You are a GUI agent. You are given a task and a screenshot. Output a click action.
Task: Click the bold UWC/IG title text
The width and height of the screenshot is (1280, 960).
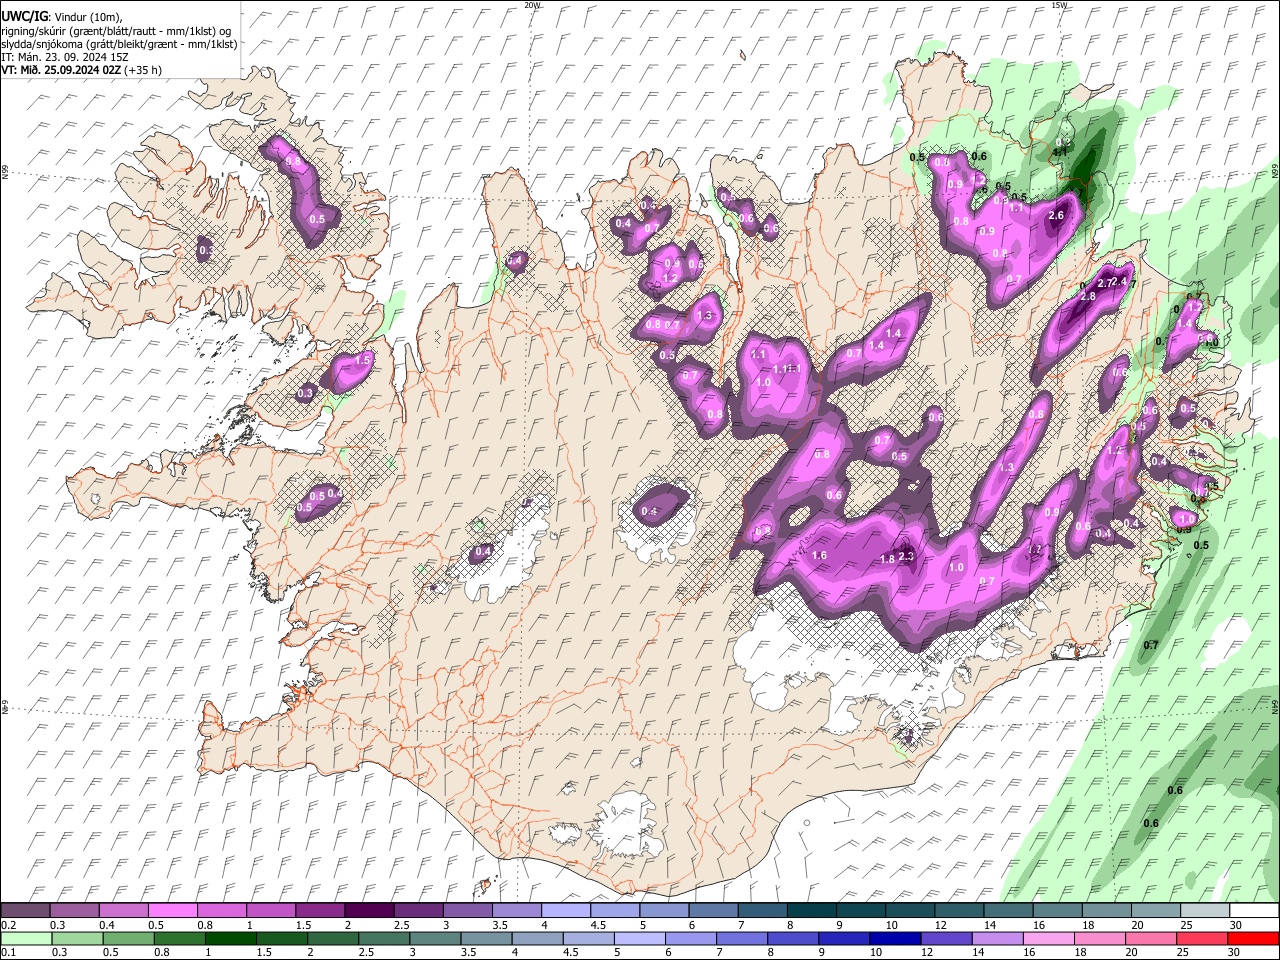(24, 15)
